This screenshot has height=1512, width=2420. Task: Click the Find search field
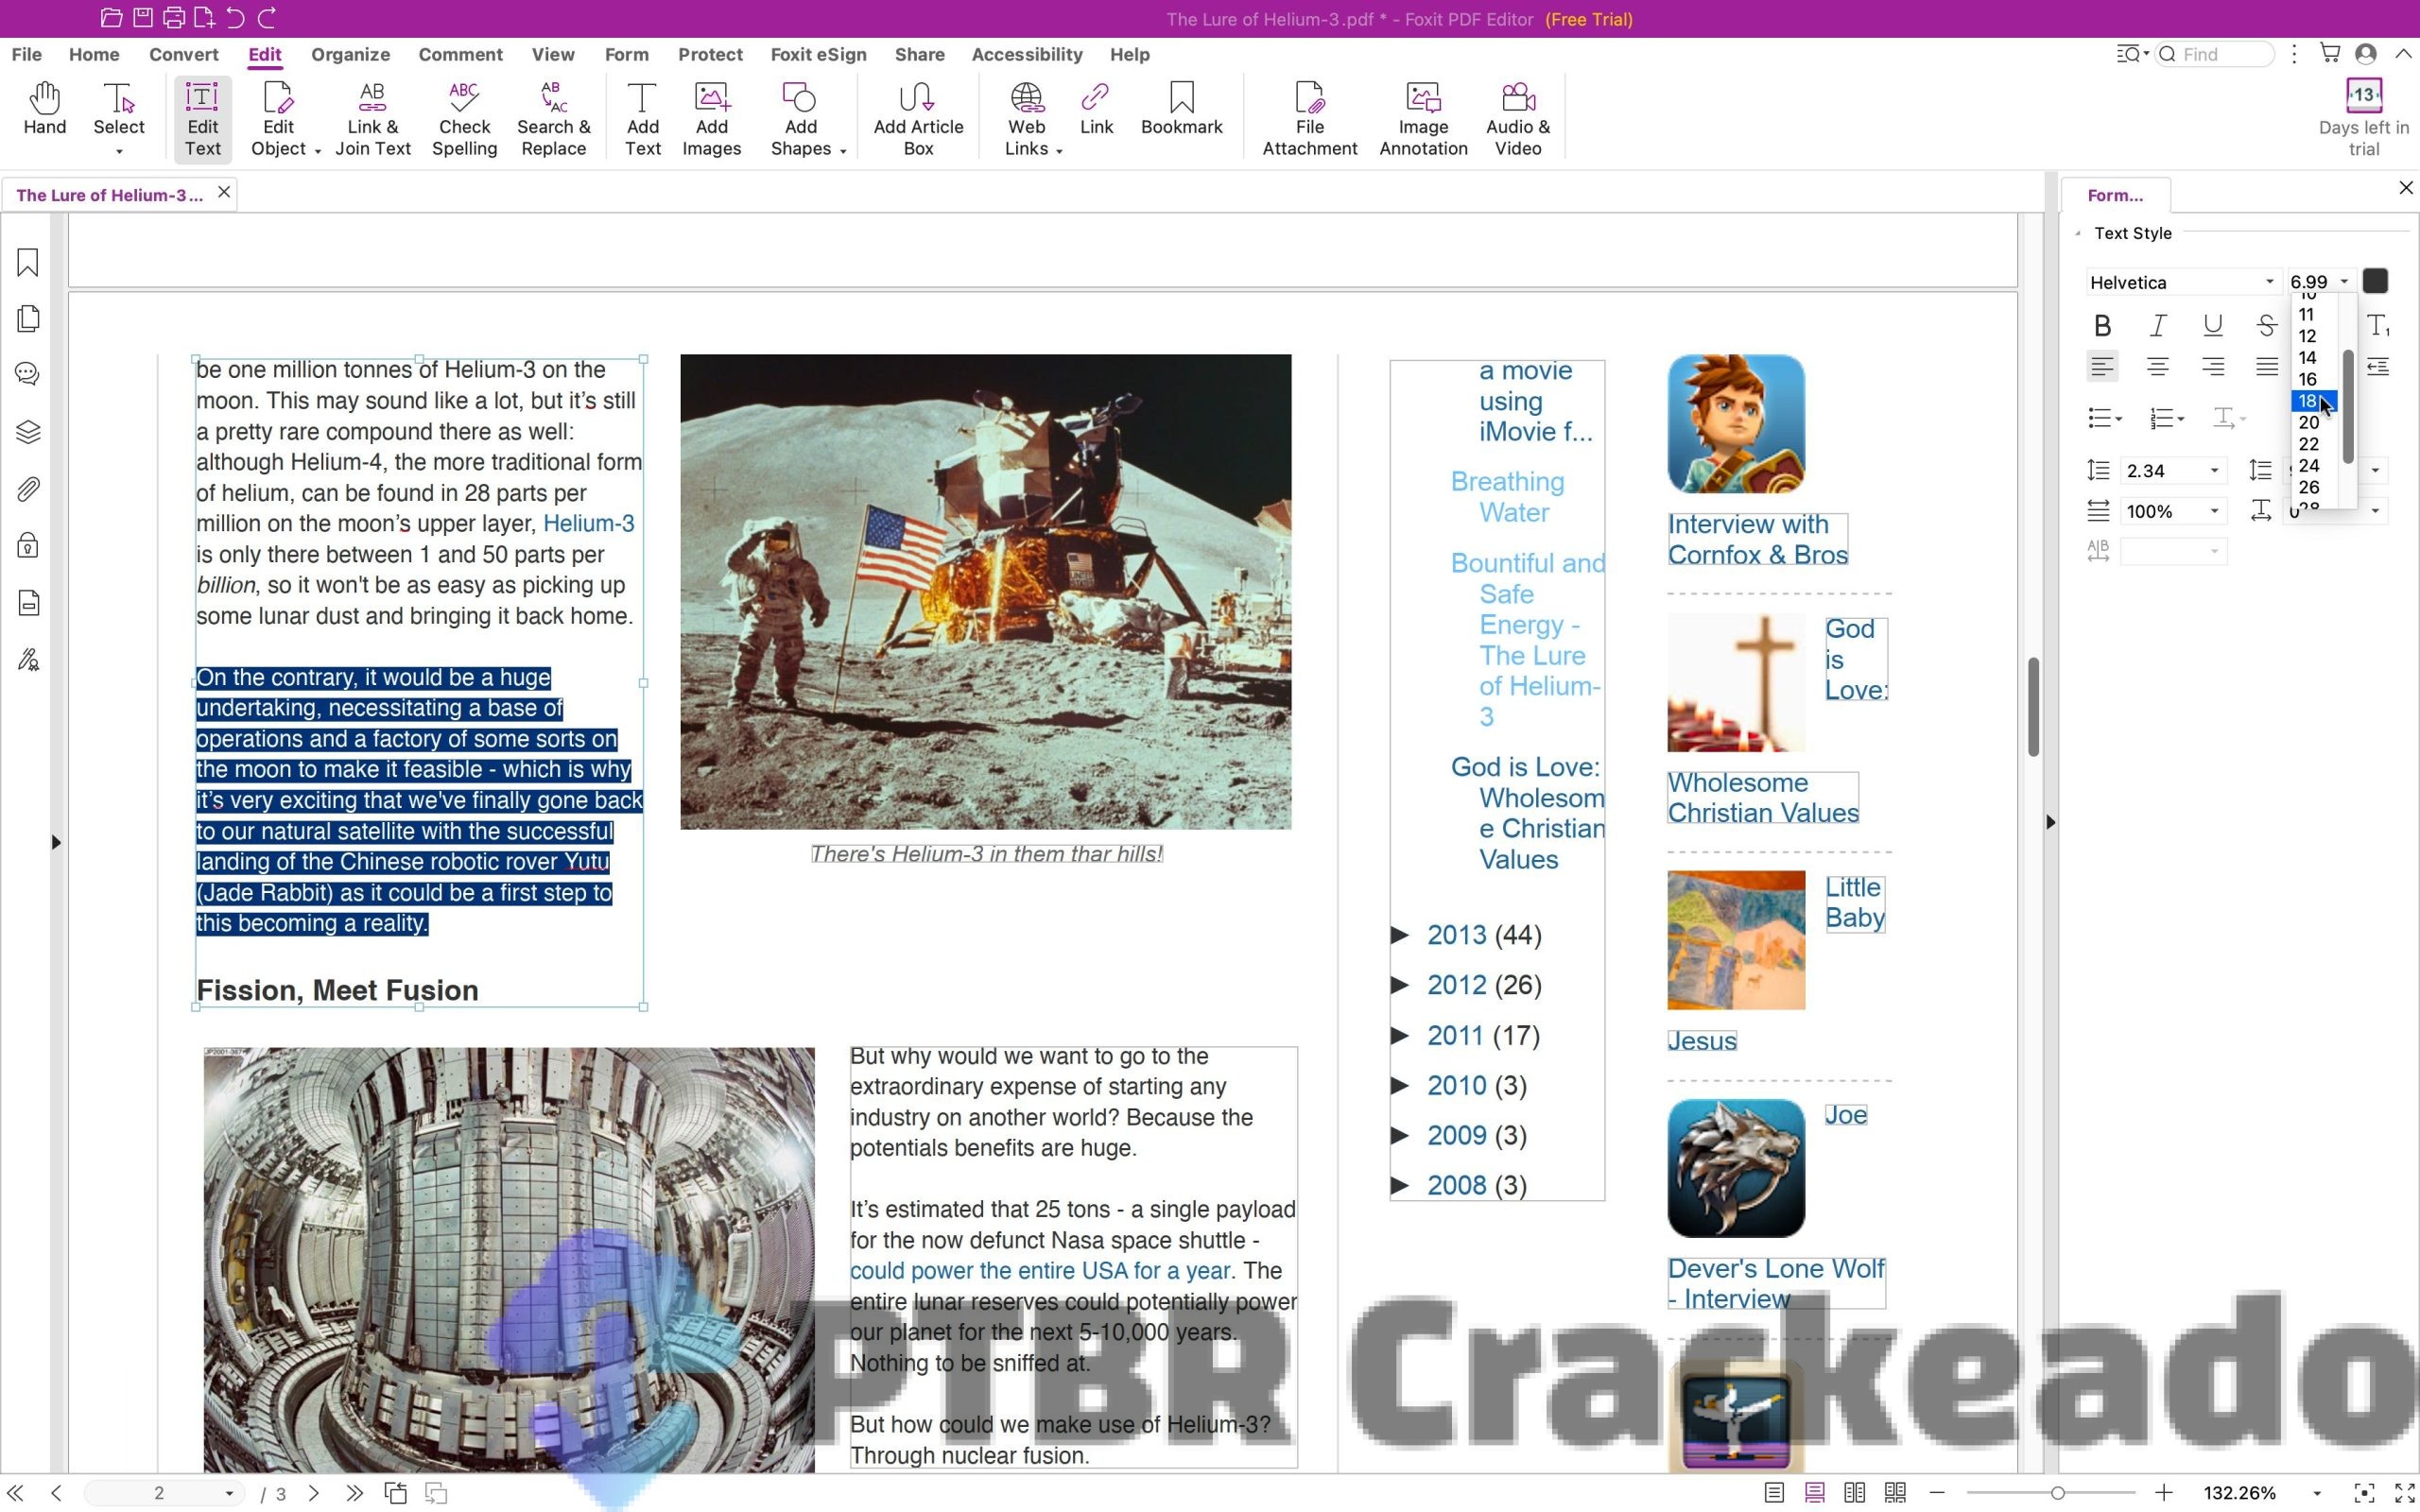2215,54
